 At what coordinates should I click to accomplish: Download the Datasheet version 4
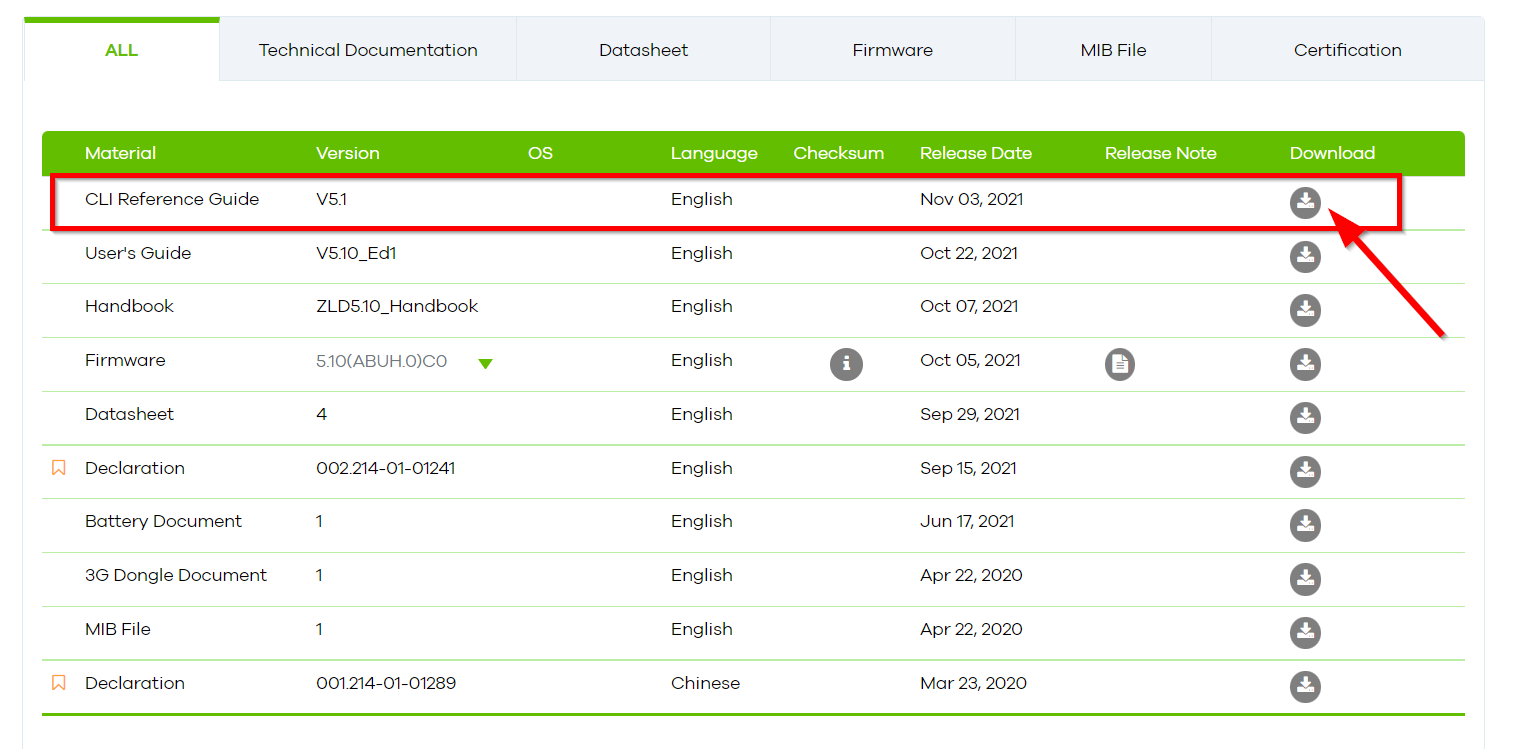[1304, 418]
